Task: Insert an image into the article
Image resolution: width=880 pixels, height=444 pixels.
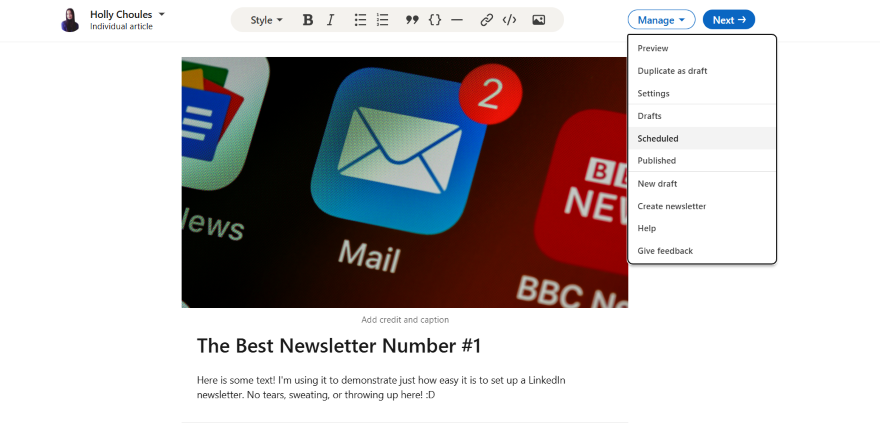Action: pos(539,20)
